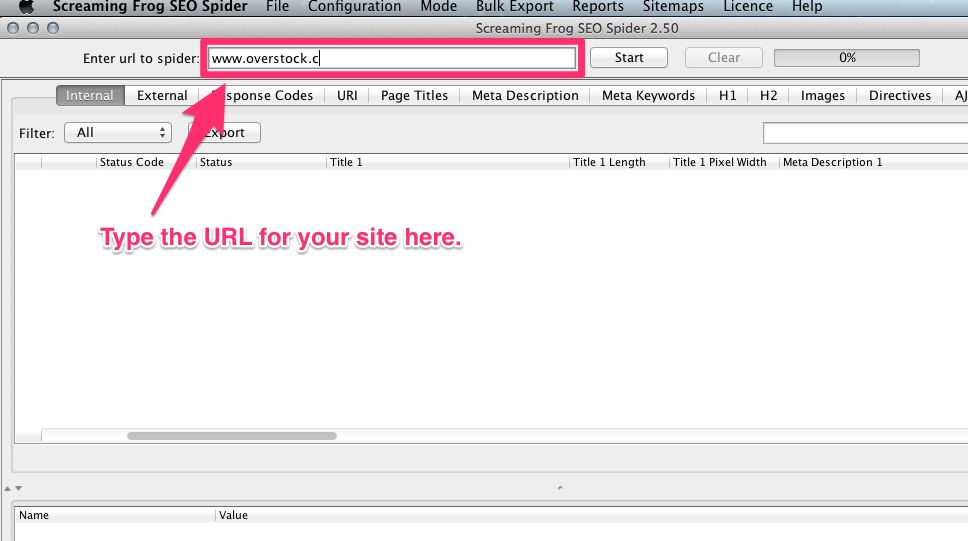Click the Name column header in lower pane
The image size is (968, 541).
tap(115, 515)
